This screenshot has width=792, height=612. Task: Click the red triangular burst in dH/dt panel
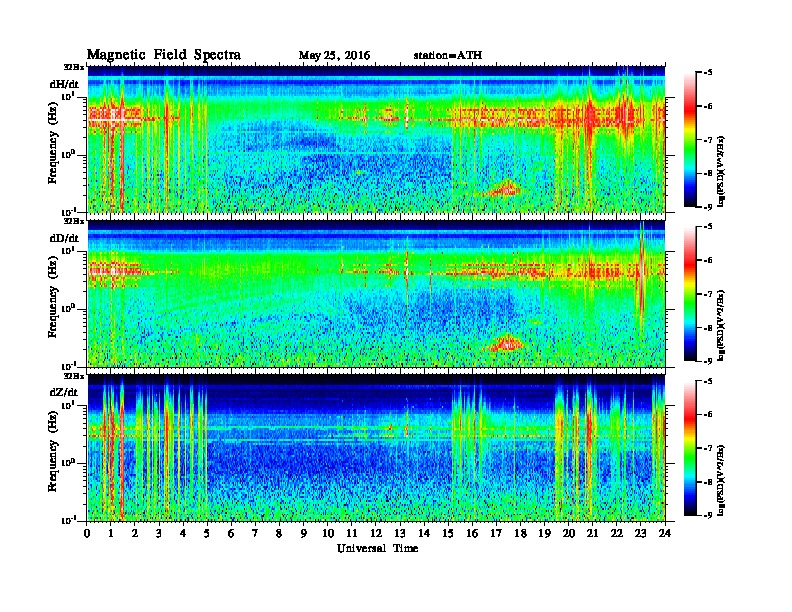[505, 189]
